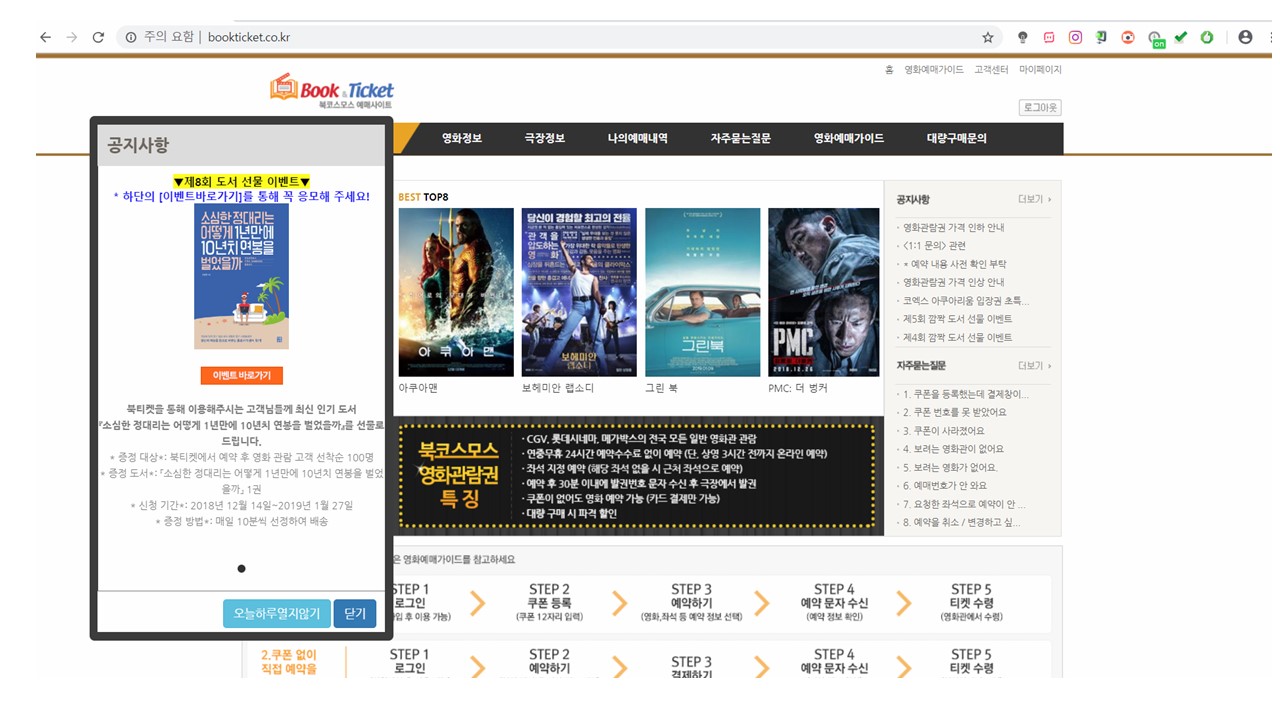
Task: Click STEP 2 쿠폰 등록 guide step
Action: click(x=550, y=603)
